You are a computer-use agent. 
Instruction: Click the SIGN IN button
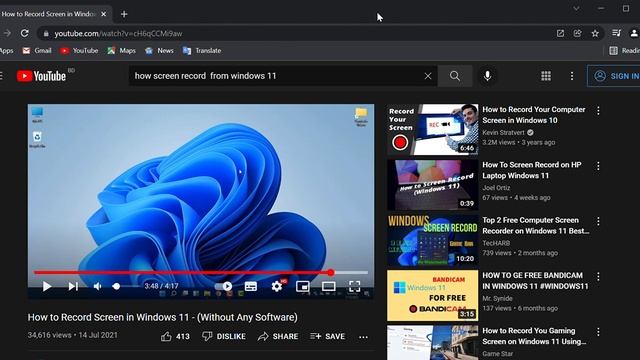point(614,76)
